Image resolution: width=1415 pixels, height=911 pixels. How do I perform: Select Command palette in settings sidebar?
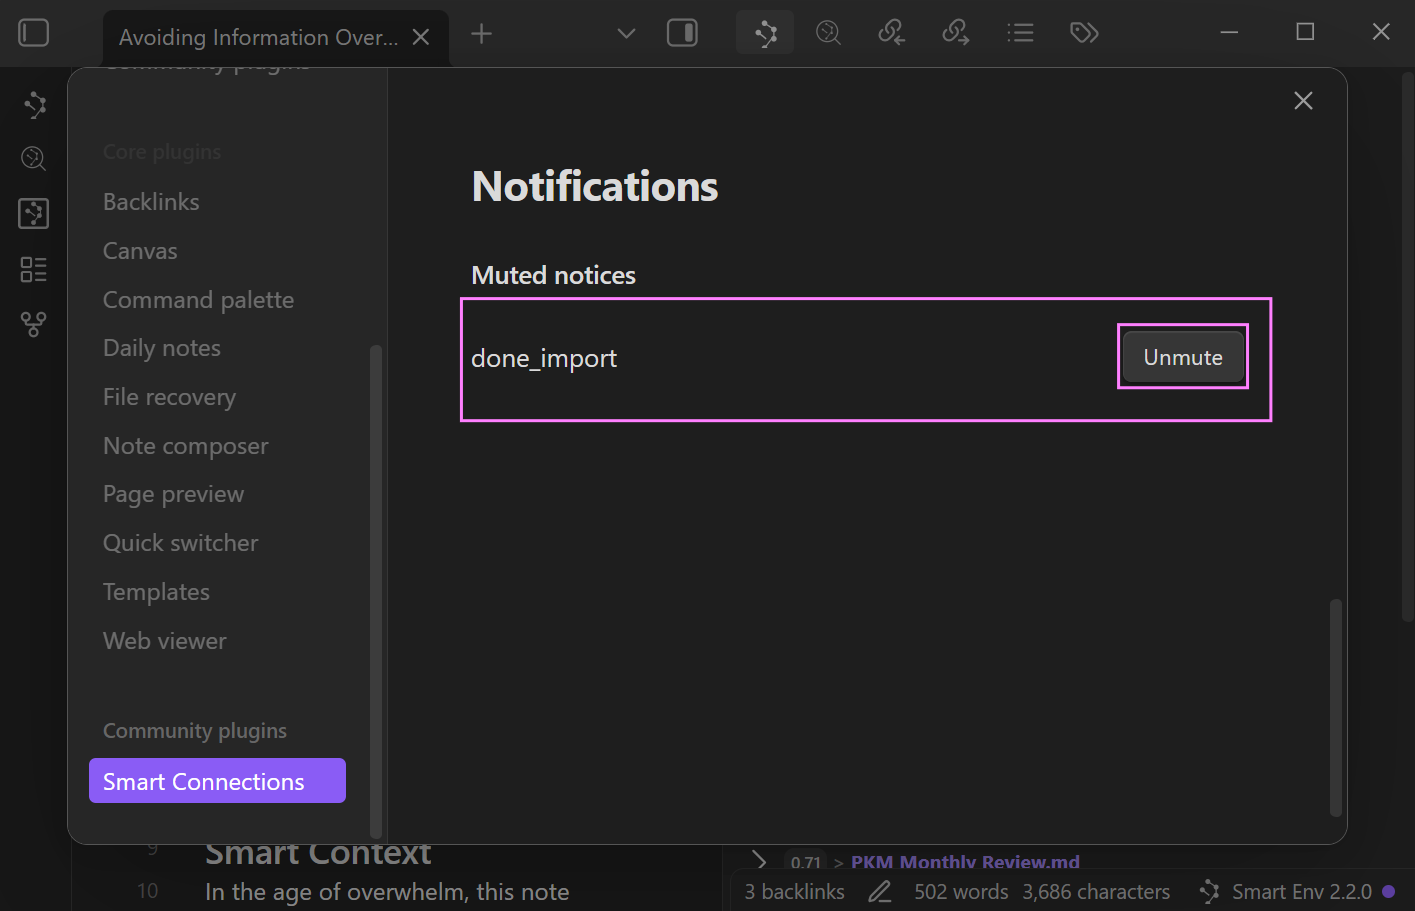(x=198, y=300)
